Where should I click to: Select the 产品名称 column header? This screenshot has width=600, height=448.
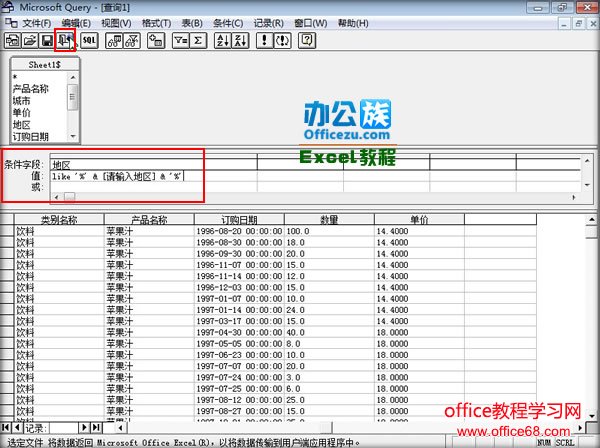point(149,220)
